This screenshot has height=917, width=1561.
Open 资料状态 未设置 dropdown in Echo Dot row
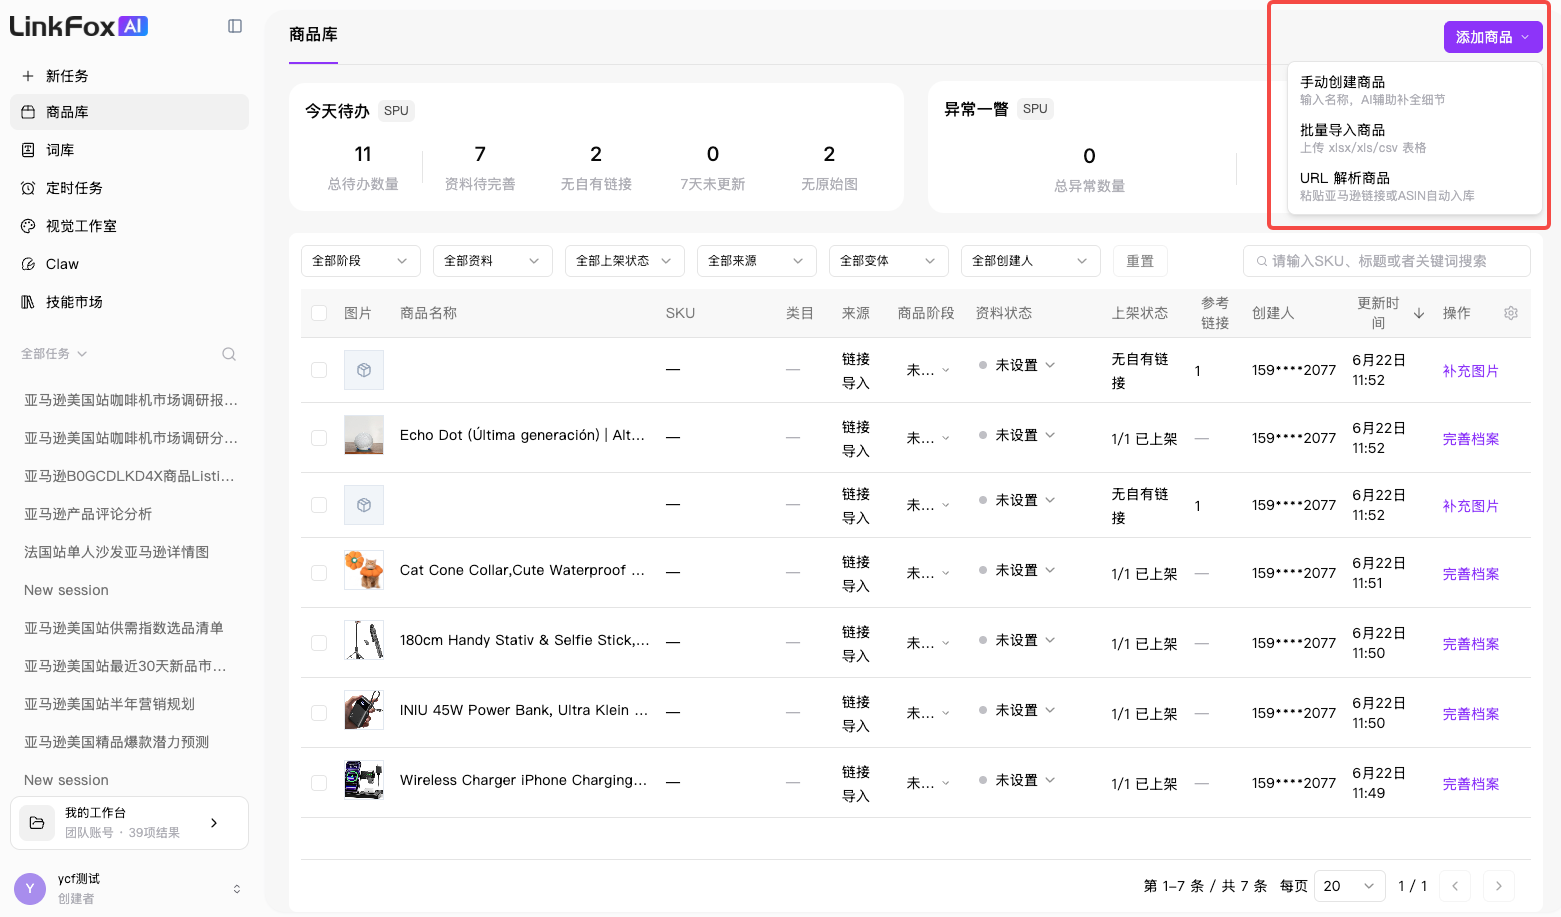[x=1017, y=435]
